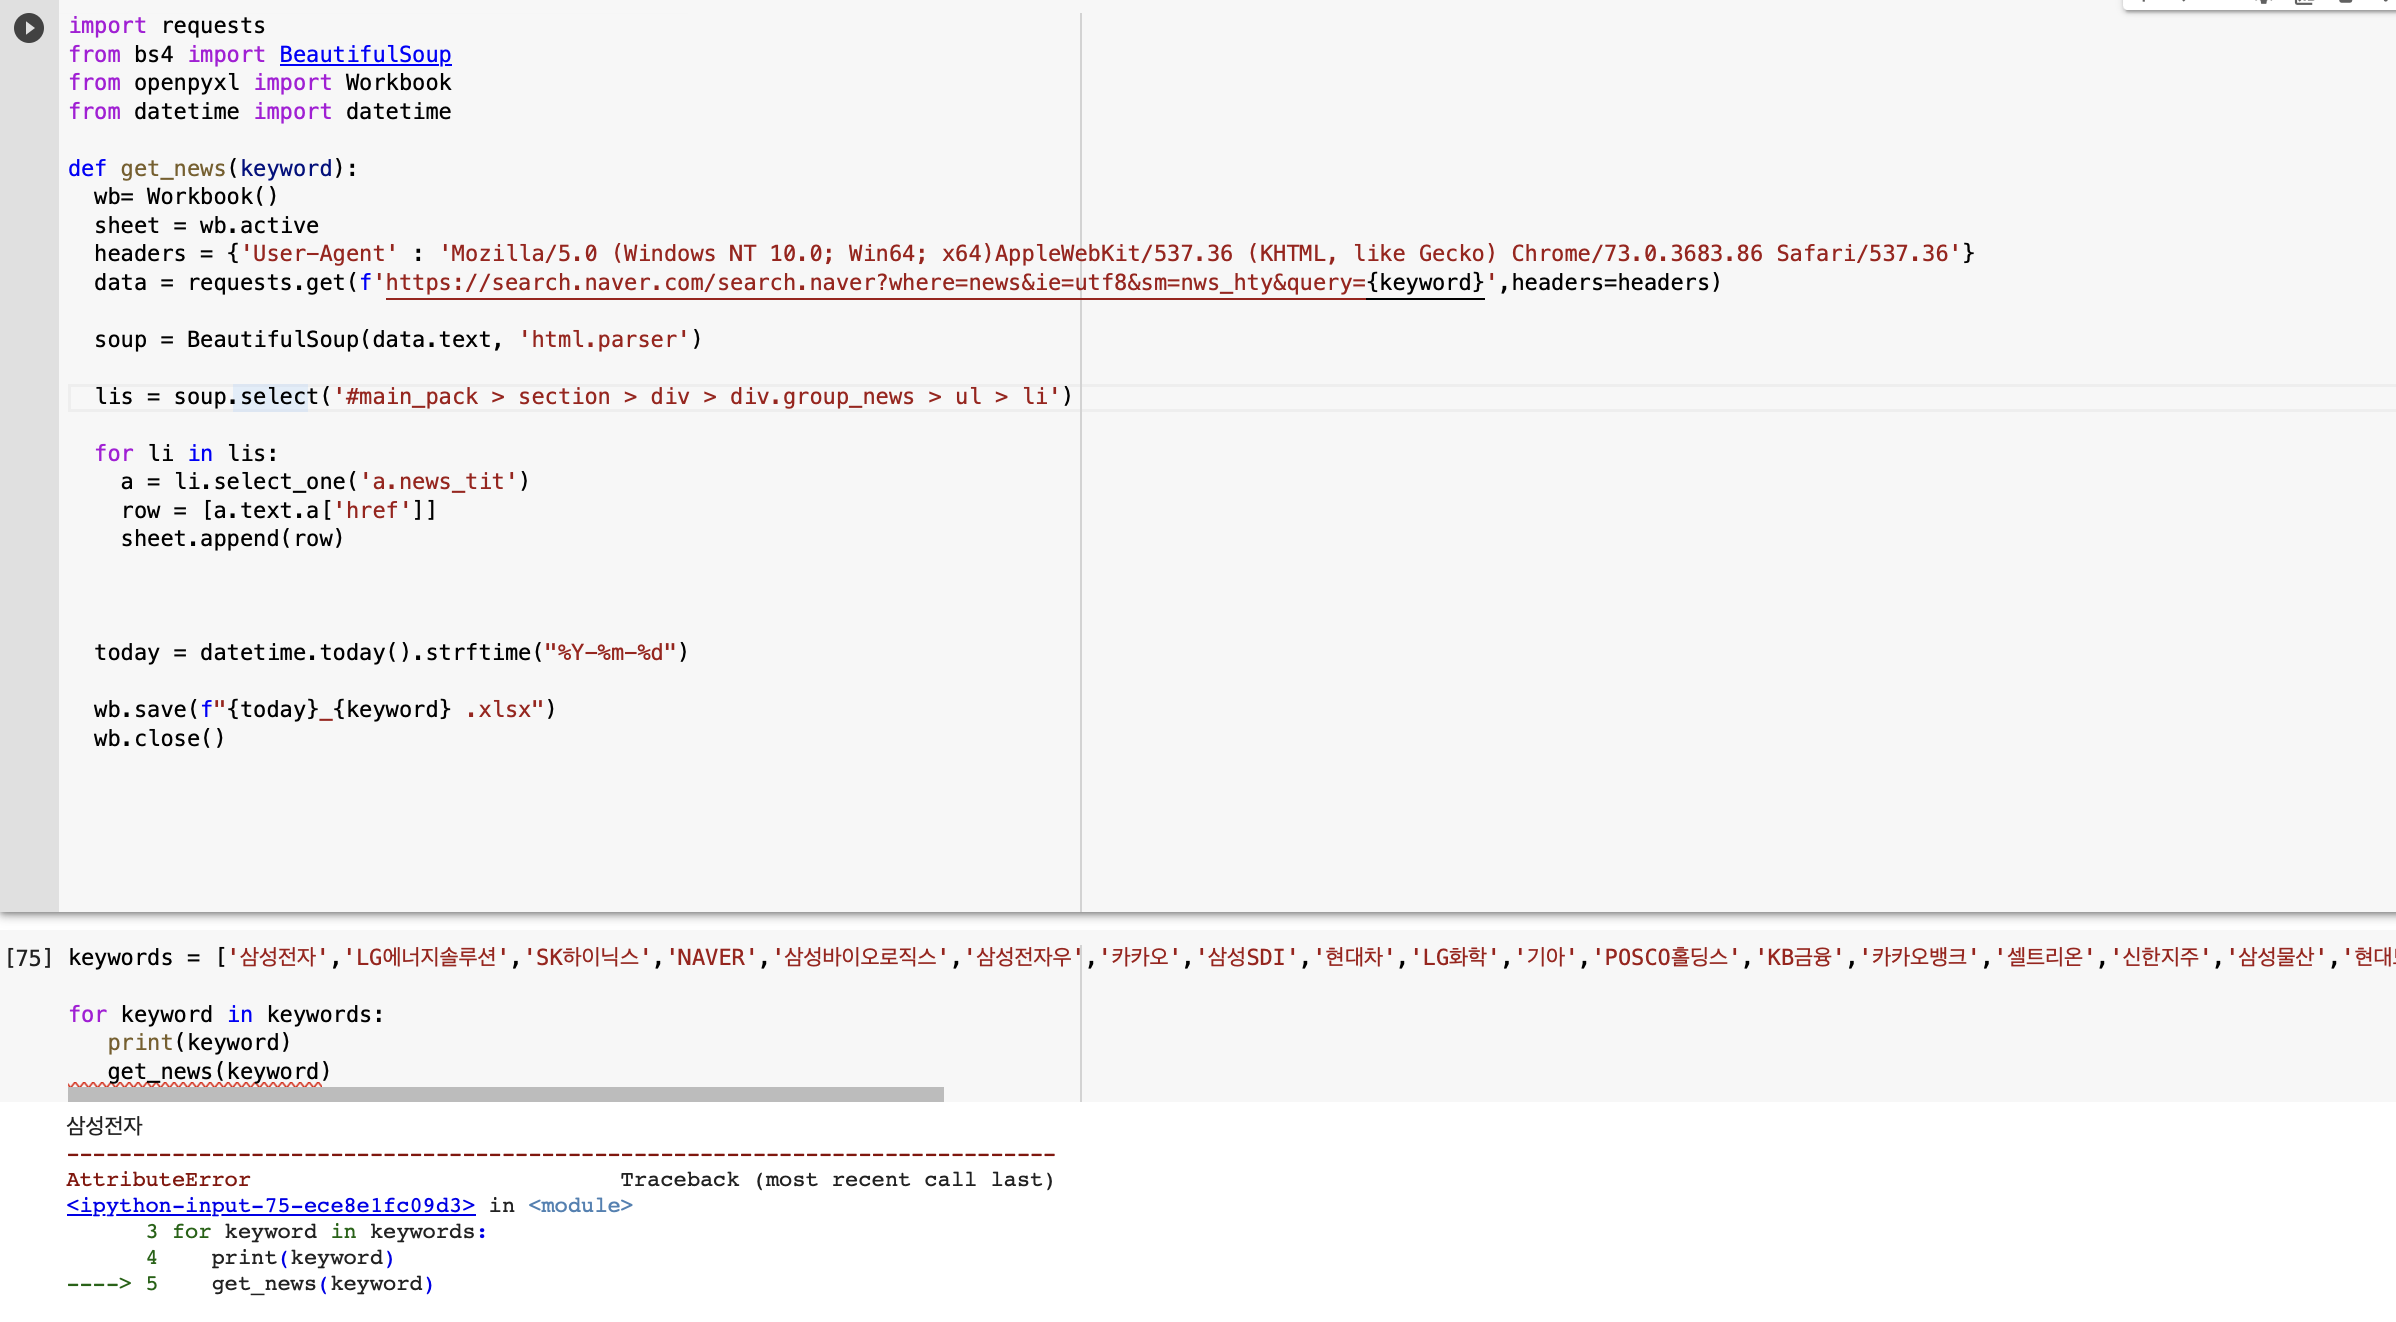
Task: Click 'Traceback (most recent call last)' text
Action: pyautogui.click(x=837, y=1180)
